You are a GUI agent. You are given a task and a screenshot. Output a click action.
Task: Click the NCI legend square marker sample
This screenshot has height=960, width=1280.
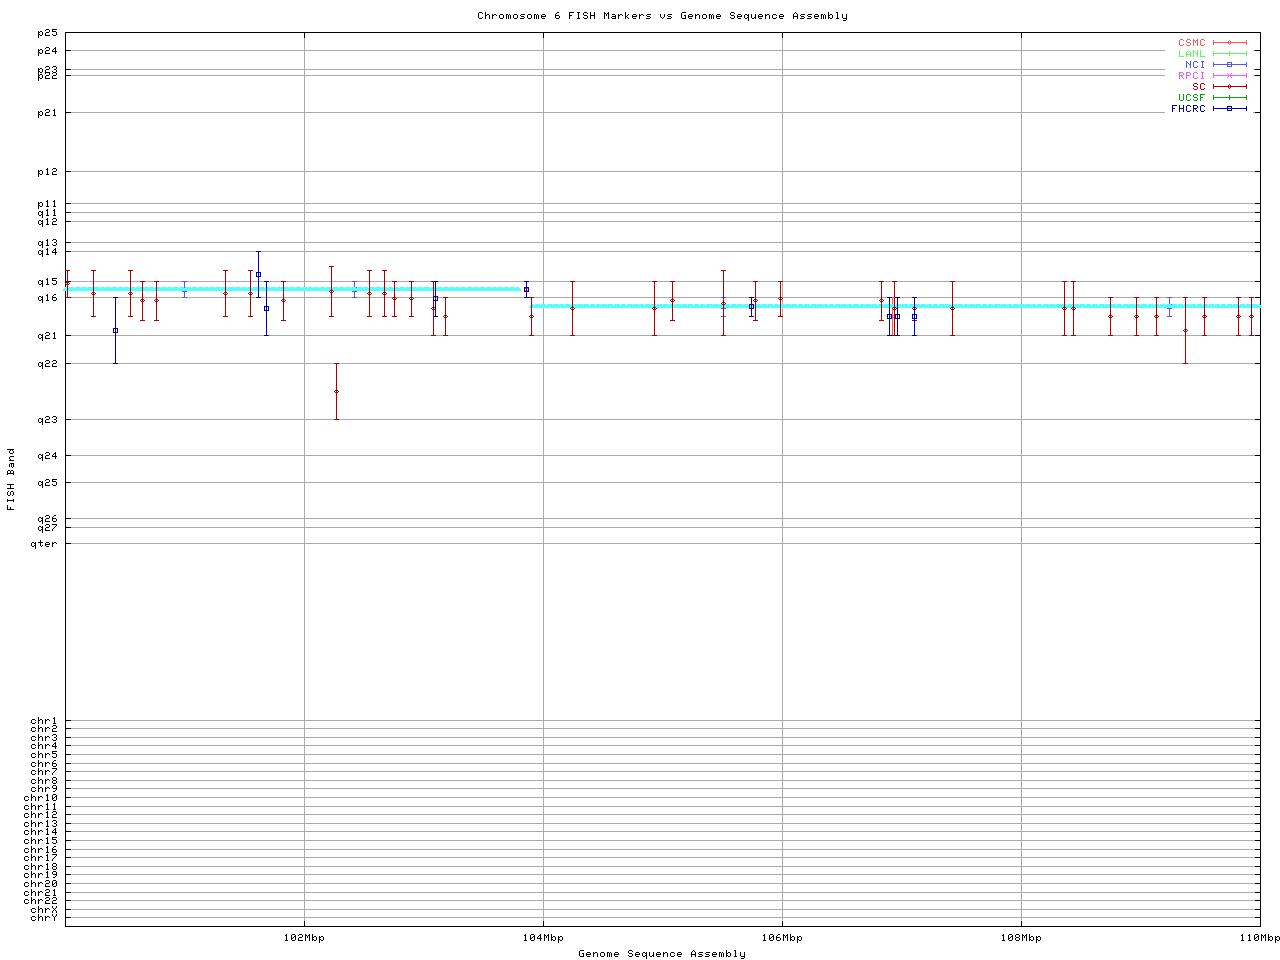pyautogui.click(x=1230, y=65)
